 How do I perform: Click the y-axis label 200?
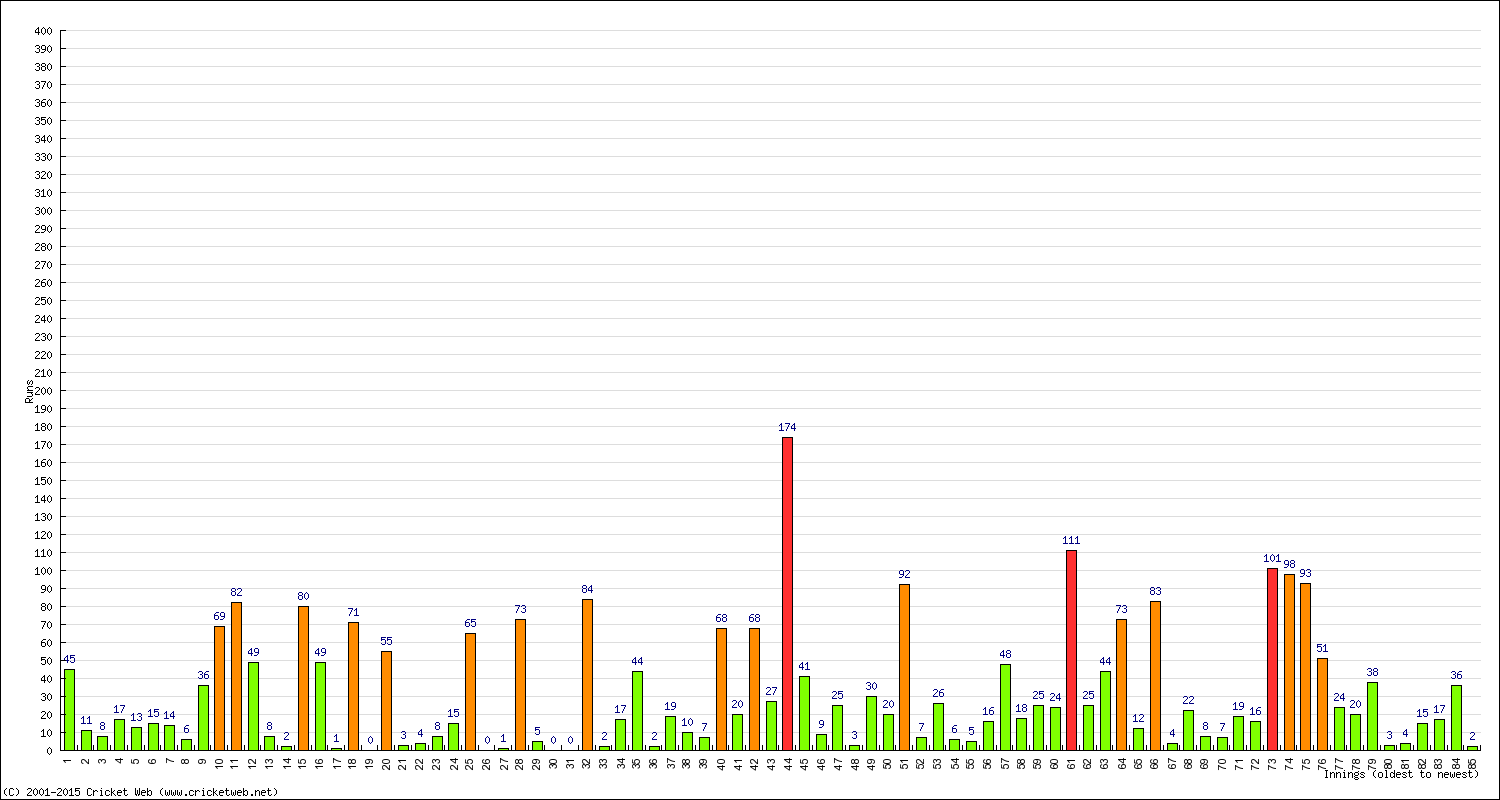[43, 391]
